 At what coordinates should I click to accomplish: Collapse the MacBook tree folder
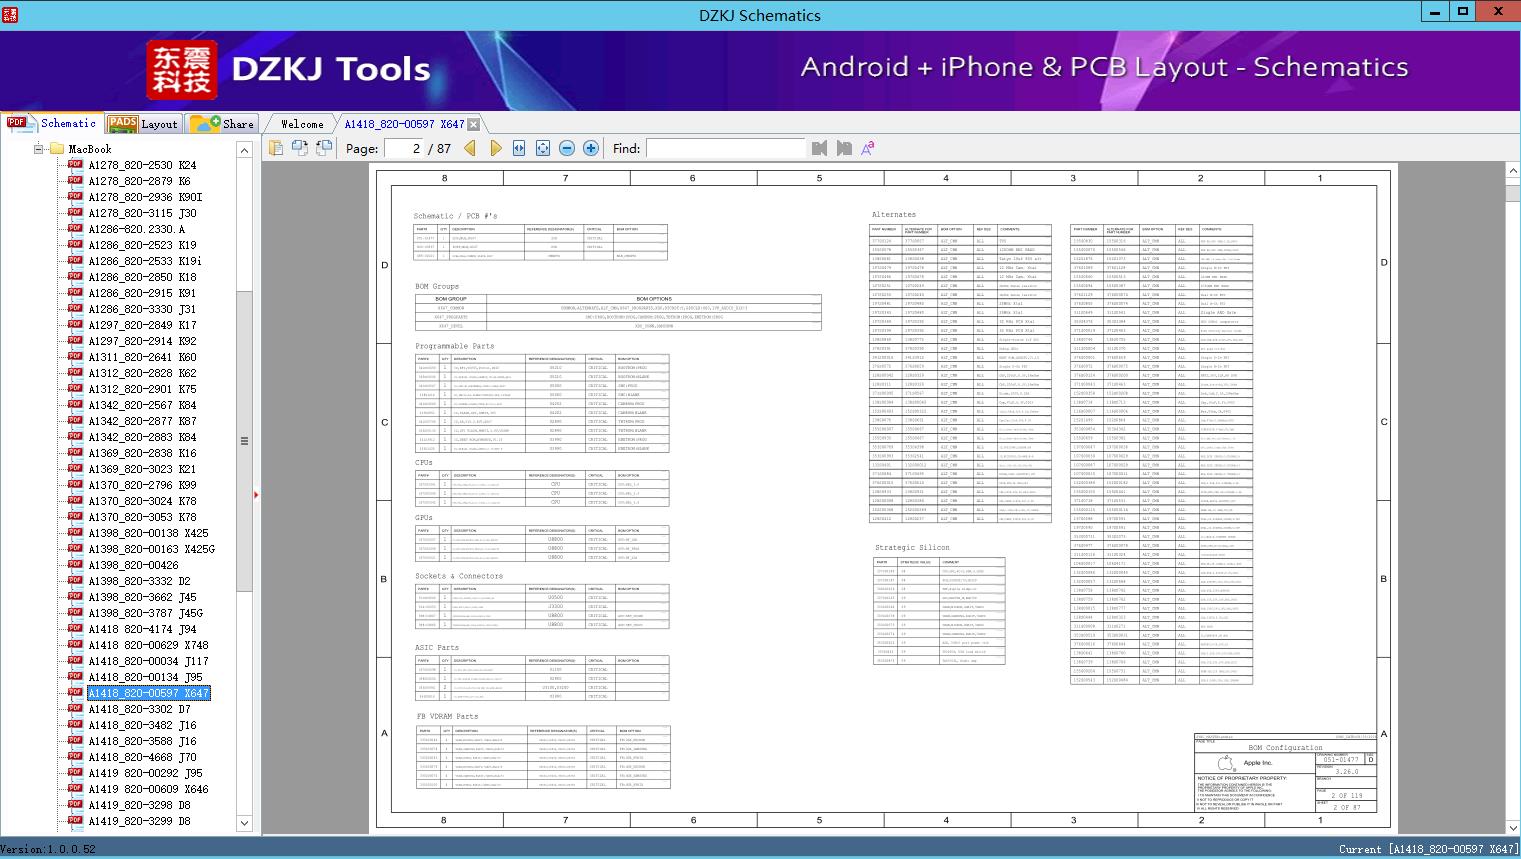tap(39, 149)
